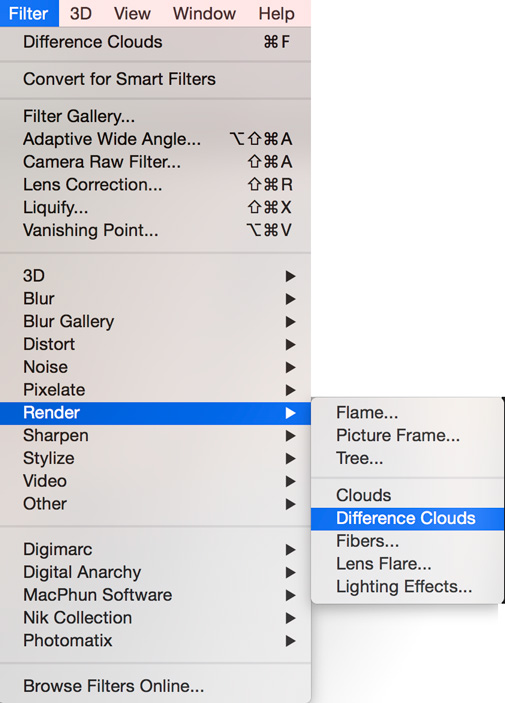Select Difference Clouds in Render submenu
The height and width of the screenshot is (703, 505).
pyautogui.click(x=407, y=518)
